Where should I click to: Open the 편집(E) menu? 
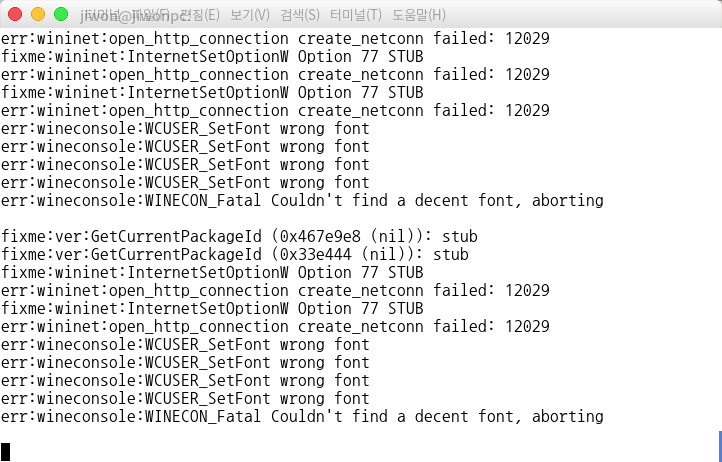click(199, 15)
